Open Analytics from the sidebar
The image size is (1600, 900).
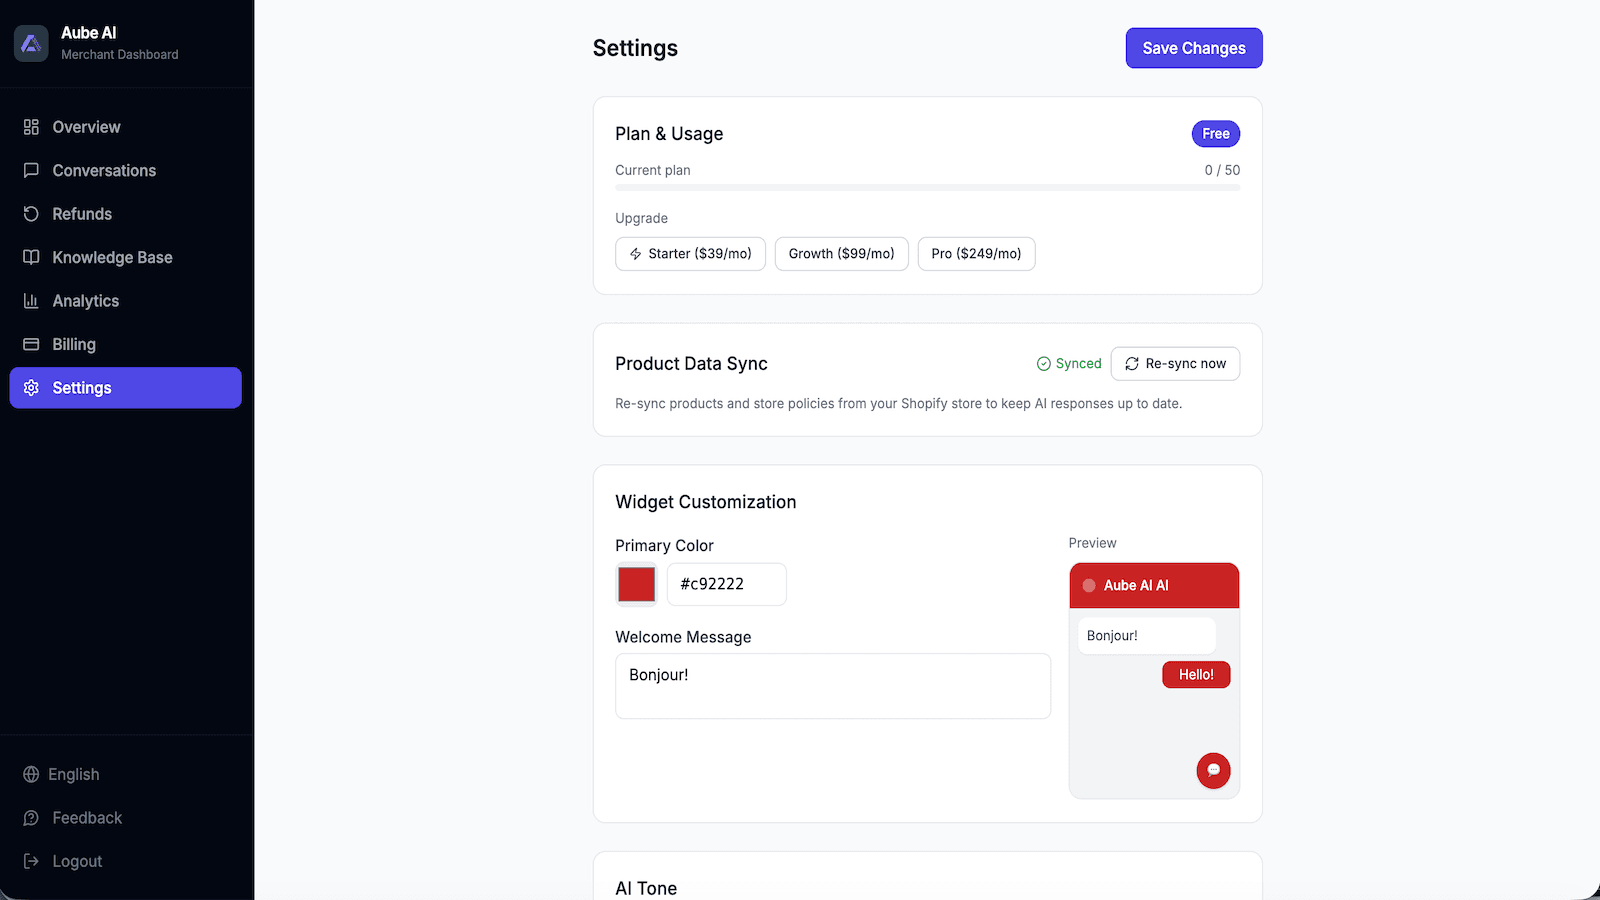click(126, 301)
